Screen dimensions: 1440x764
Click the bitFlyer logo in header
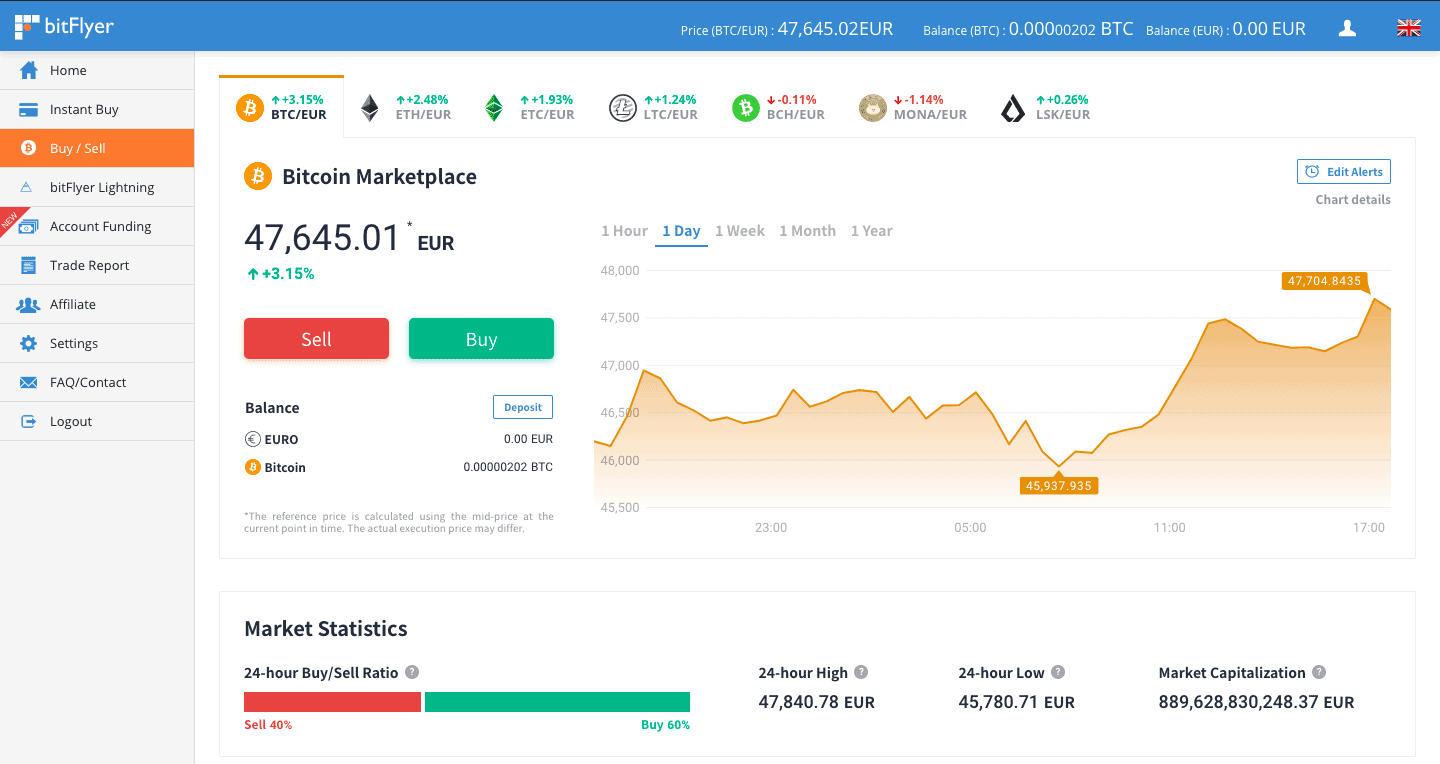tap(64, 26)
